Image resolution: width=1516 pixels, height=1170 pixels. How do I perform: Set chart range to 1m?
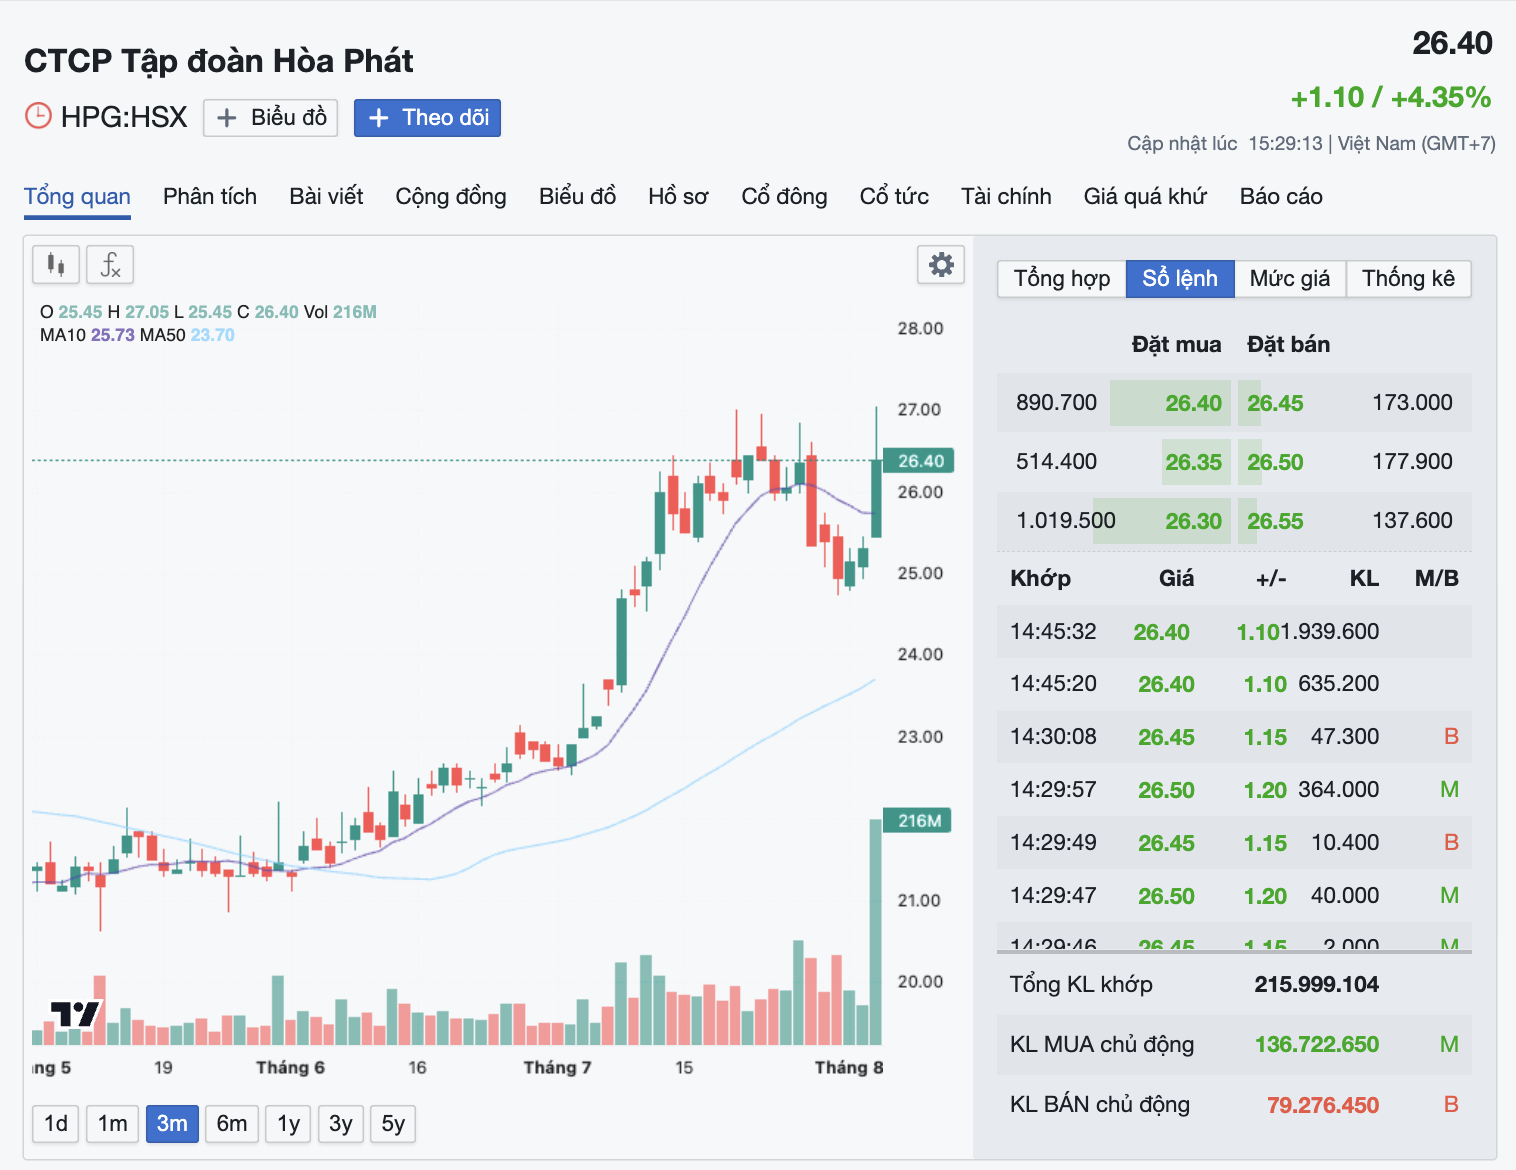coord(113,1124)
